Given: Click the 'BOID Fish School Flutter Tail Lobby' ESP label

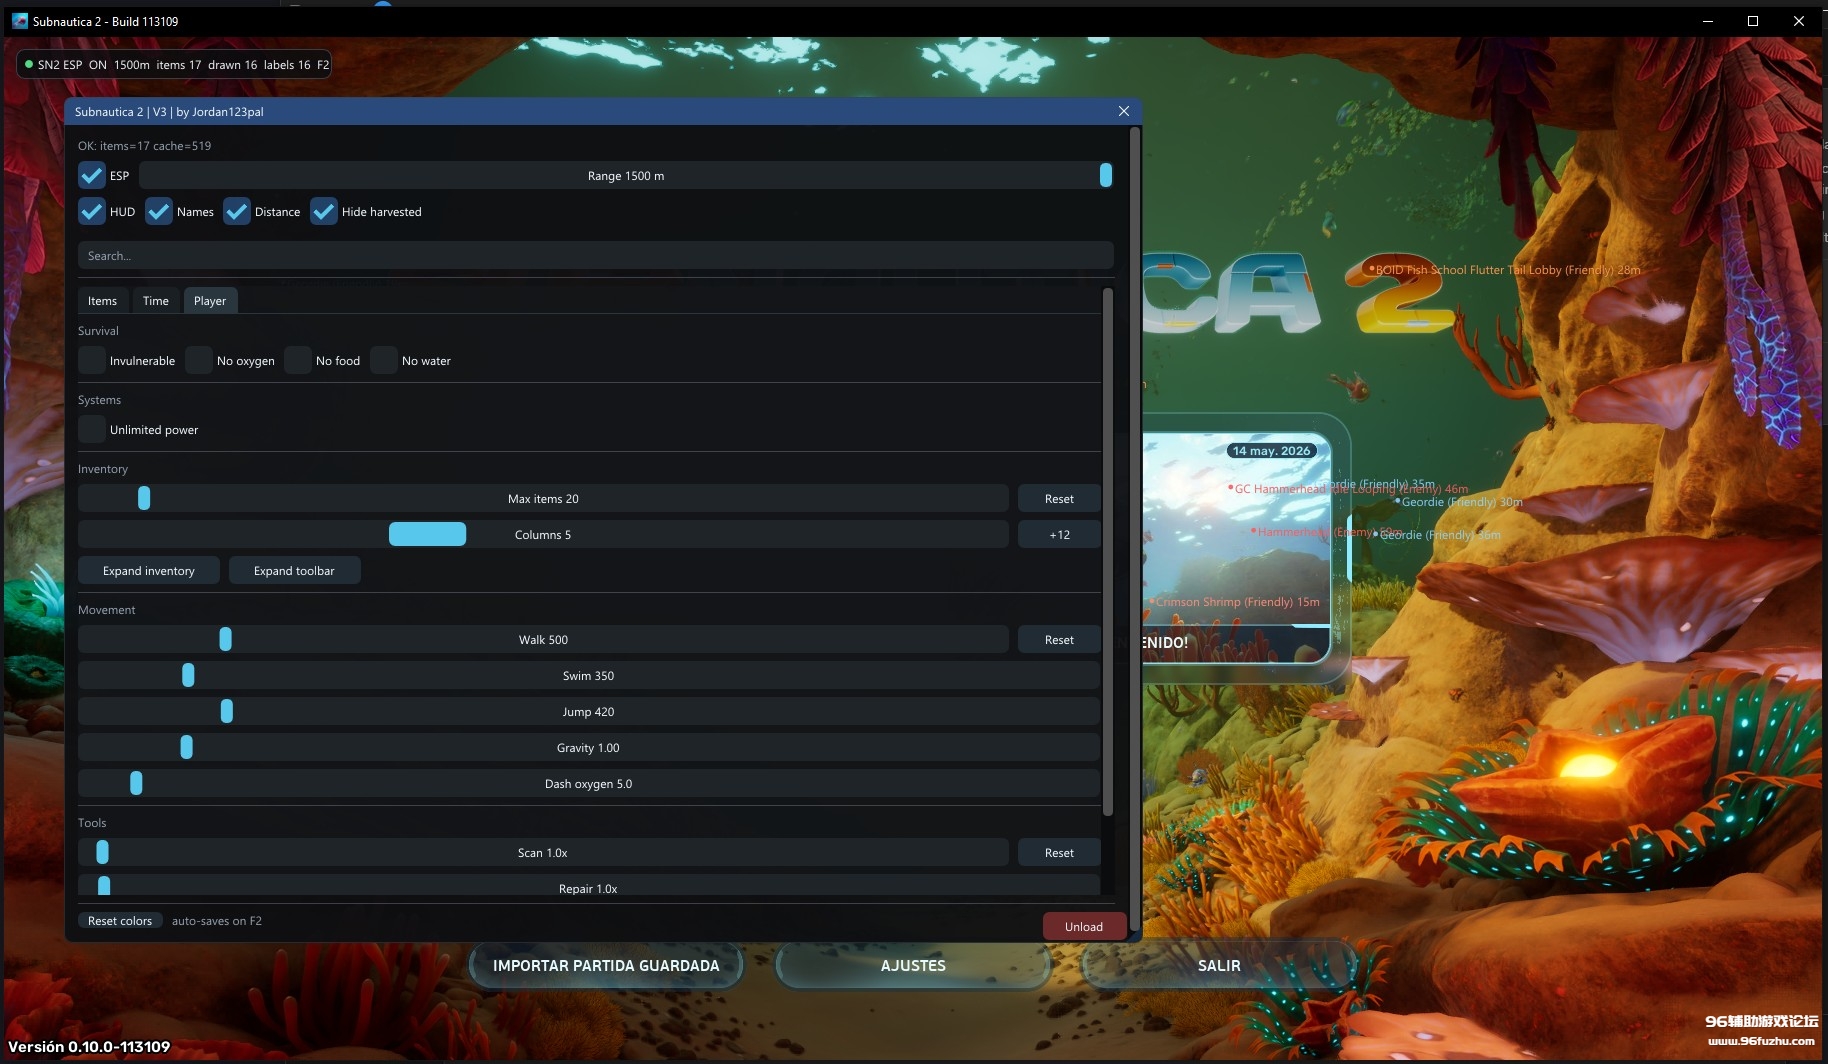Looking at the screenshot, I should pos(1505,270).
